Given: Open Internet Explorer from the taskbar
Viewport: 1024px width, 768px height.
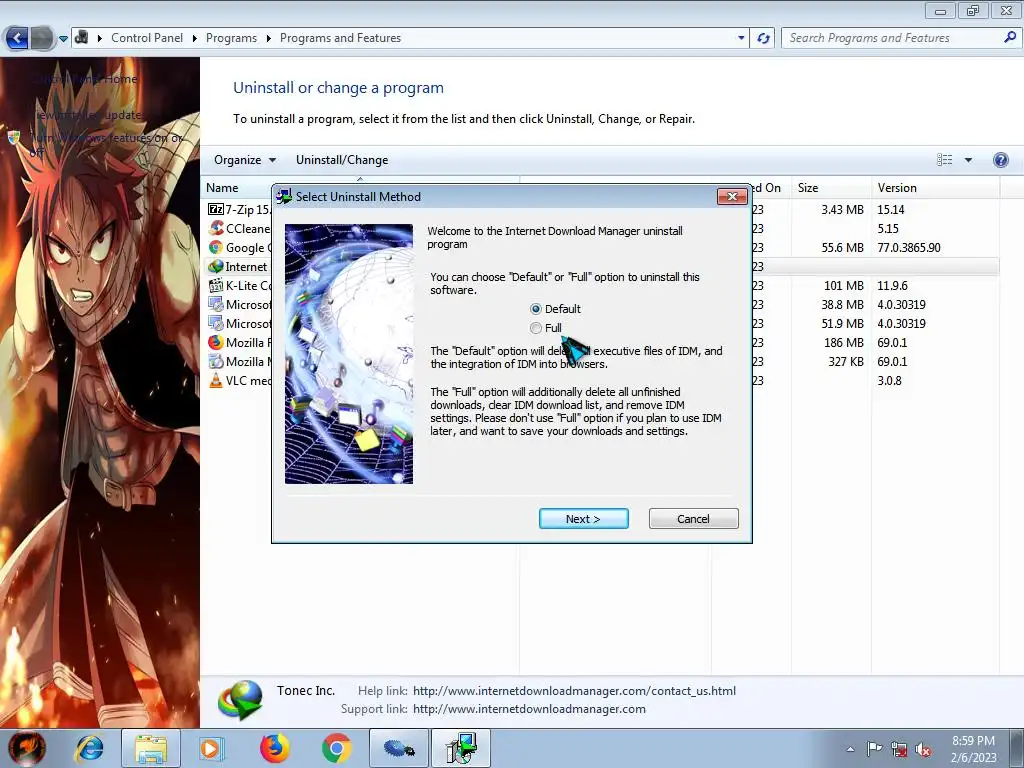Looking at the screenshot, I should [89, 748].
